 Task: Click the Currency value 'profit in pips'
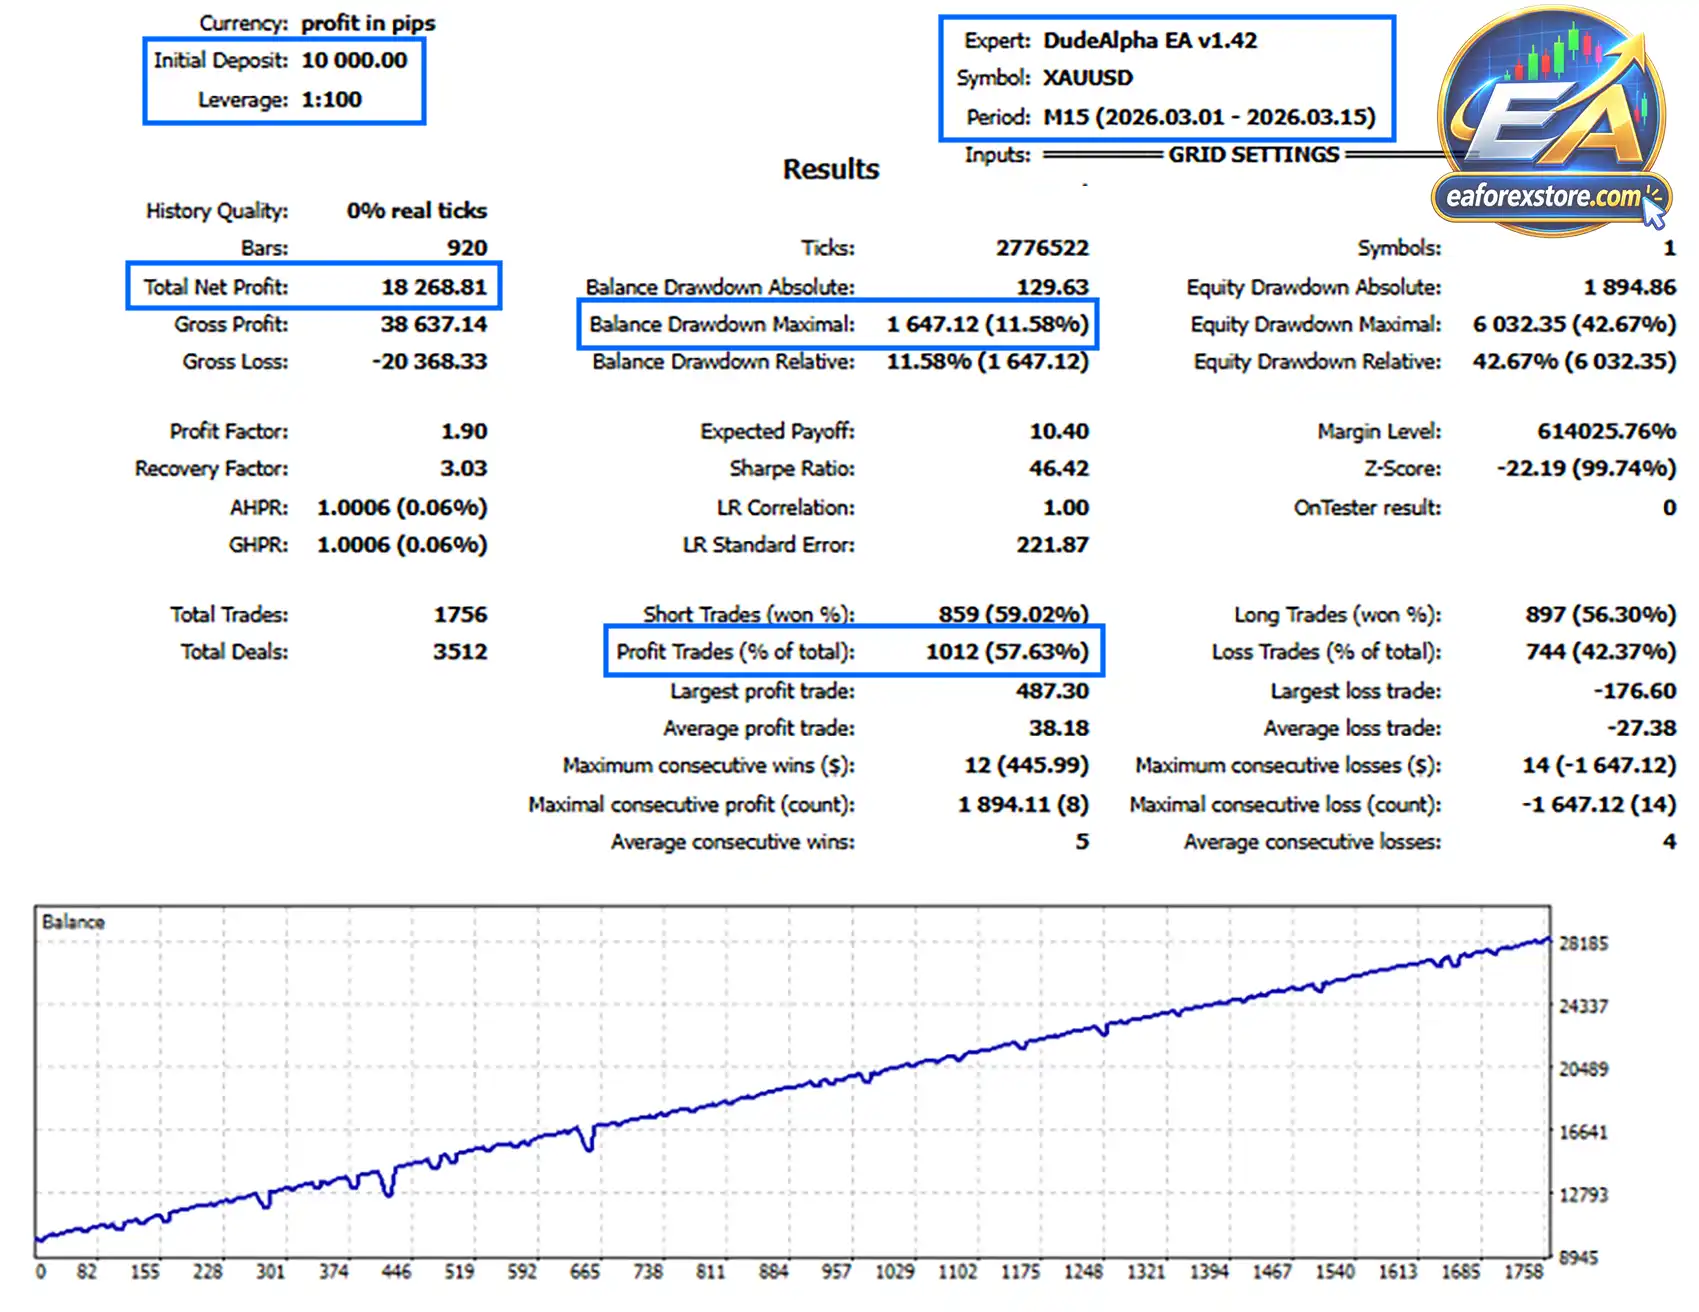pyautogui.click(x=368, y=23)
